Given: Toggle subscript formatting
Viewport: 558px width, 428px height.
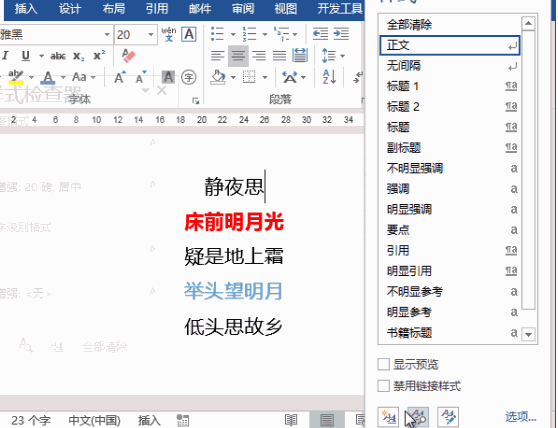Looking at the screenshot, I should pos(78,56).
